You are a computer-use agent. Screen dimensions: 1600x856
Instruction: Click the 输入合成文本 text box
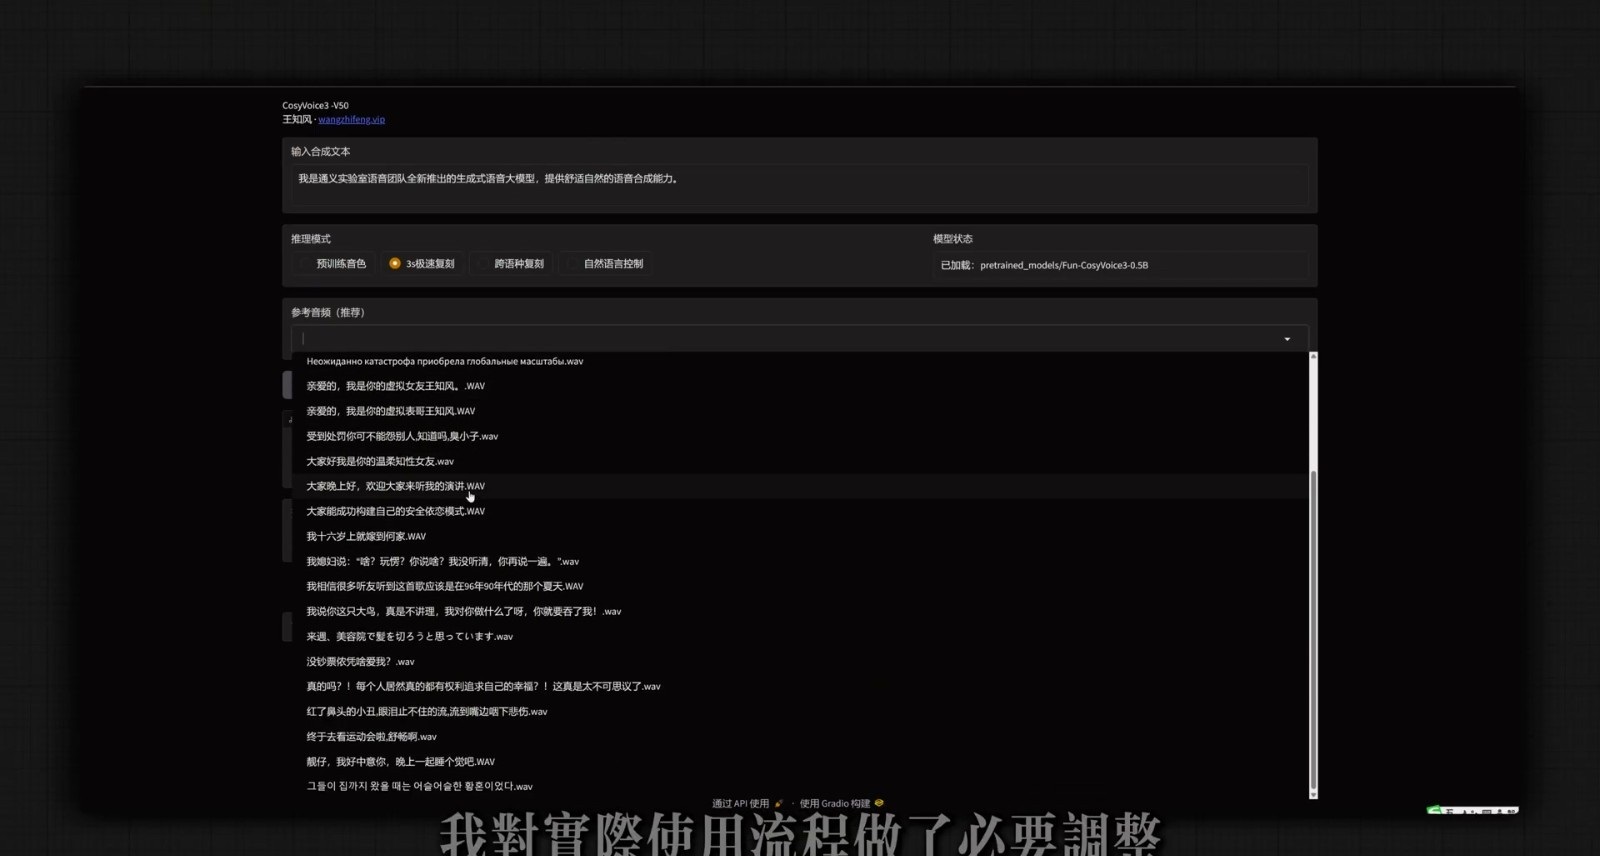point(799,186)
